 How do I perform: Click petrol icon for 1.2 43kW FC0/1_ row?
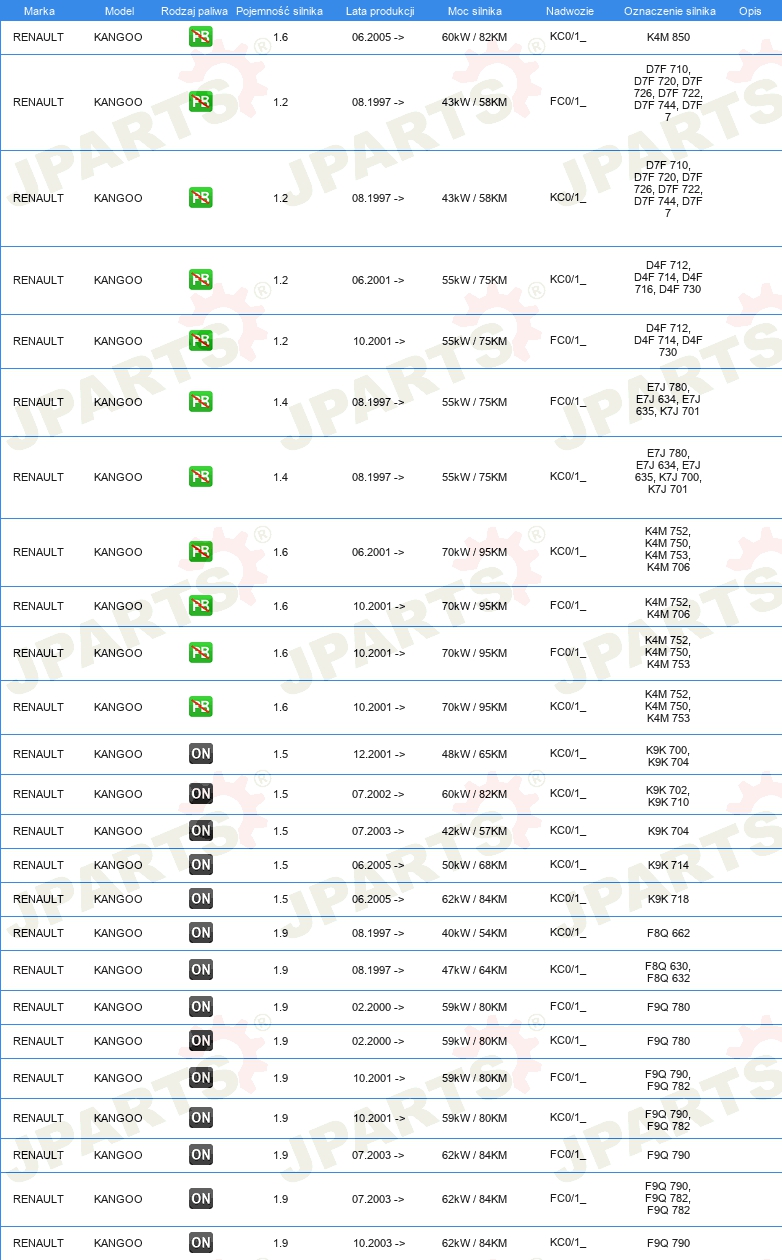[x=201, y=102]
